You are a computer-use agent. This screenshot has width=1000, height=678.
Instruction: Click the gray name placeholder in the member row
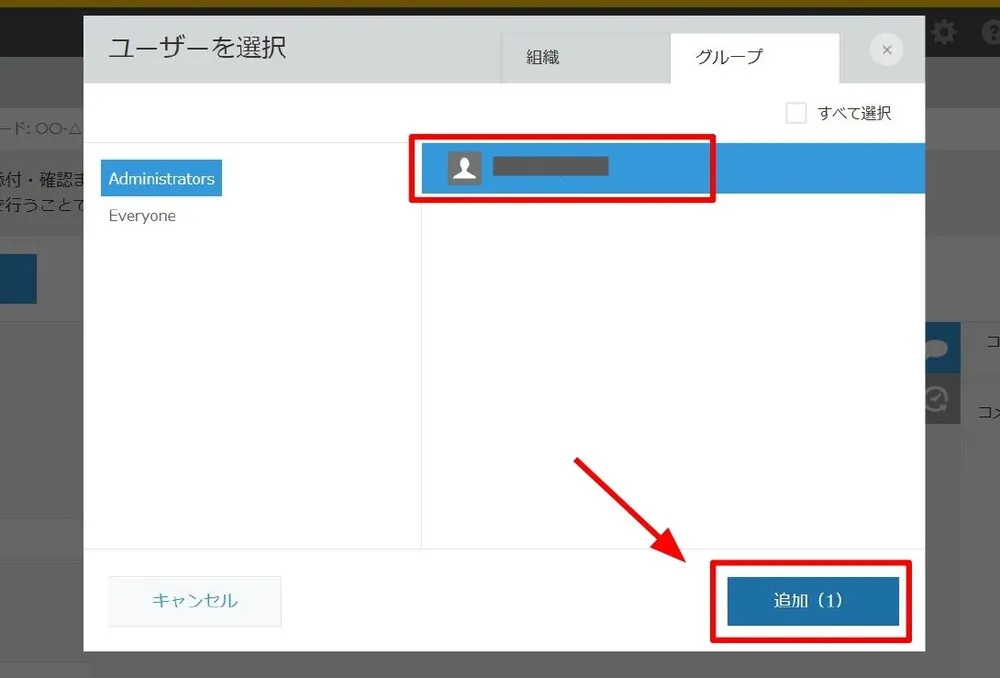[x=550, y=168]
